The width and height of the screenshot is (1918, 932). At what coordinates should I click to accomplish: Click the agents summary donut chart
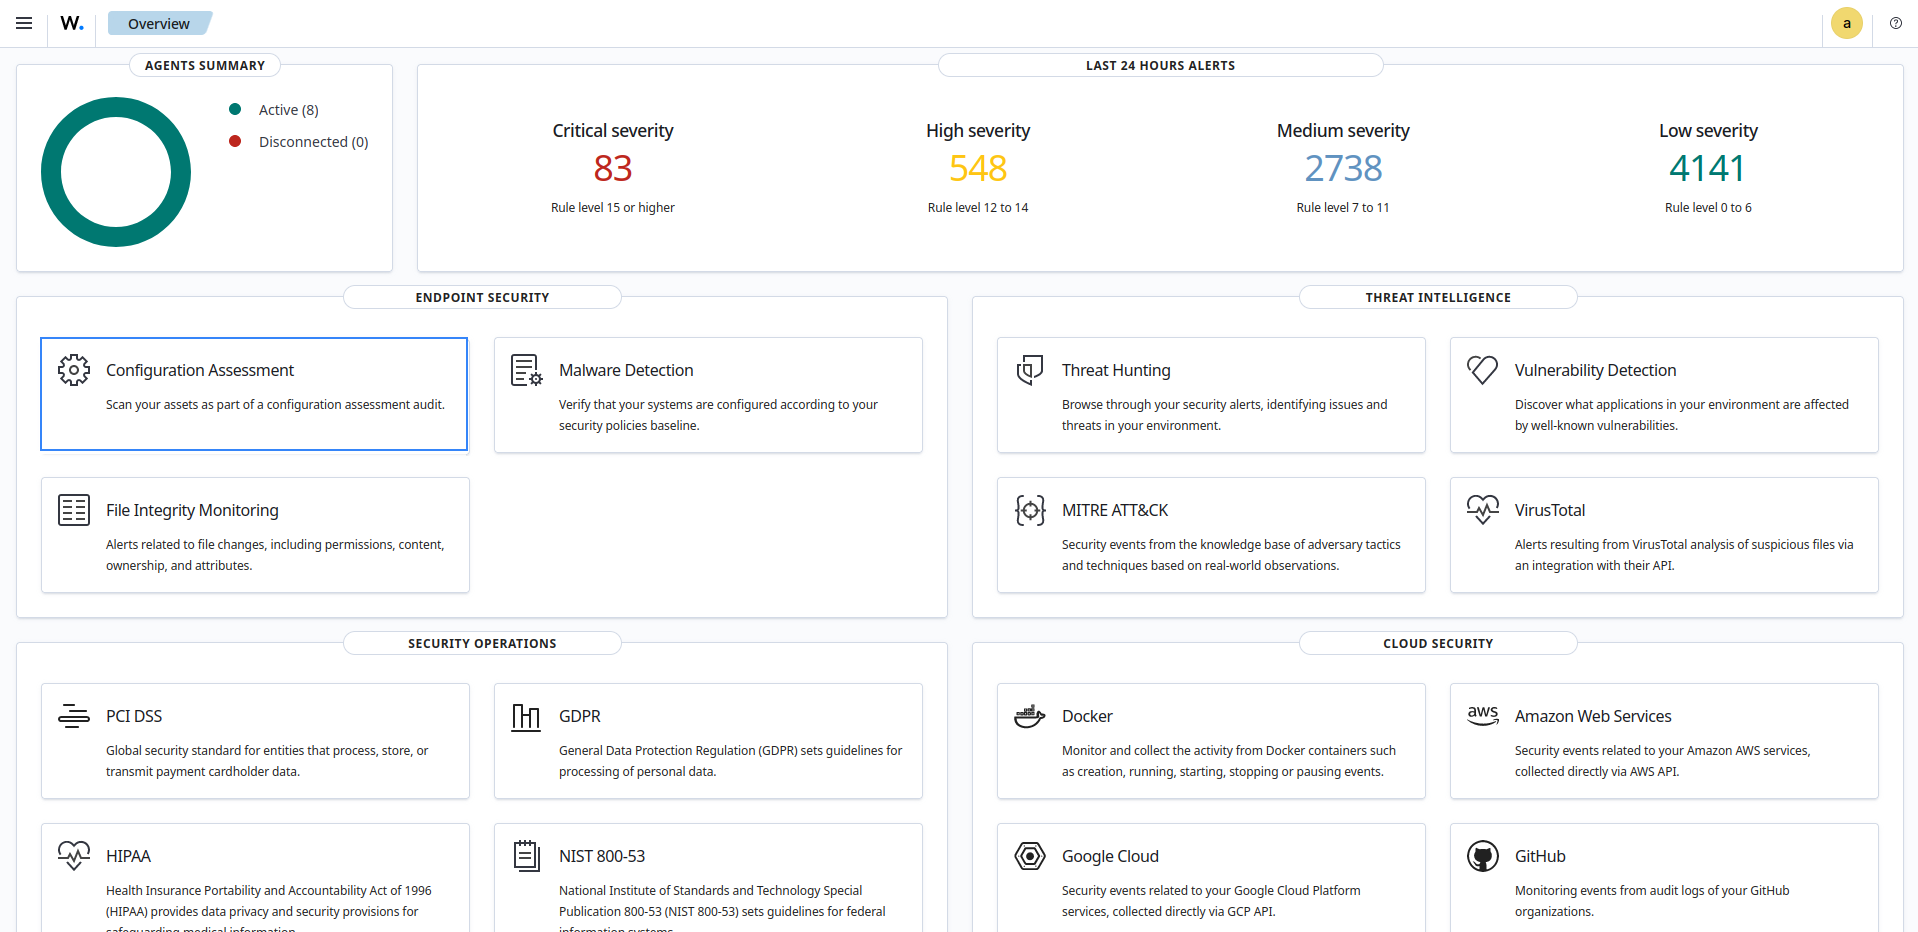coord(115,172)
